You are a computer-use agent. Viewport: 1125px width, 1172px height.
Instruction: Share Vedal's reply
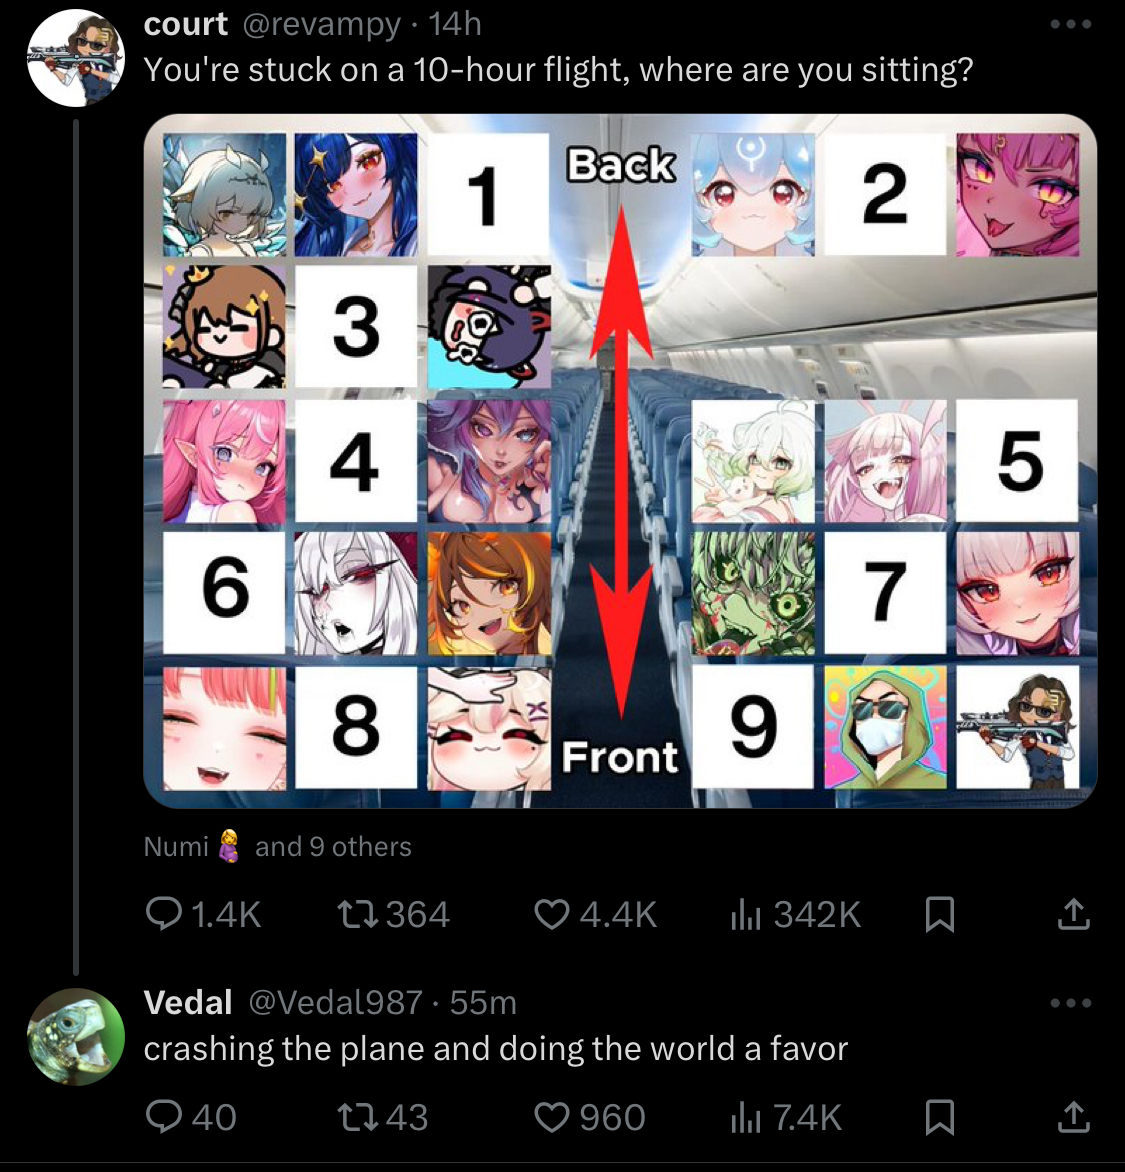pyautogui.click(x=1073, y=1117)
